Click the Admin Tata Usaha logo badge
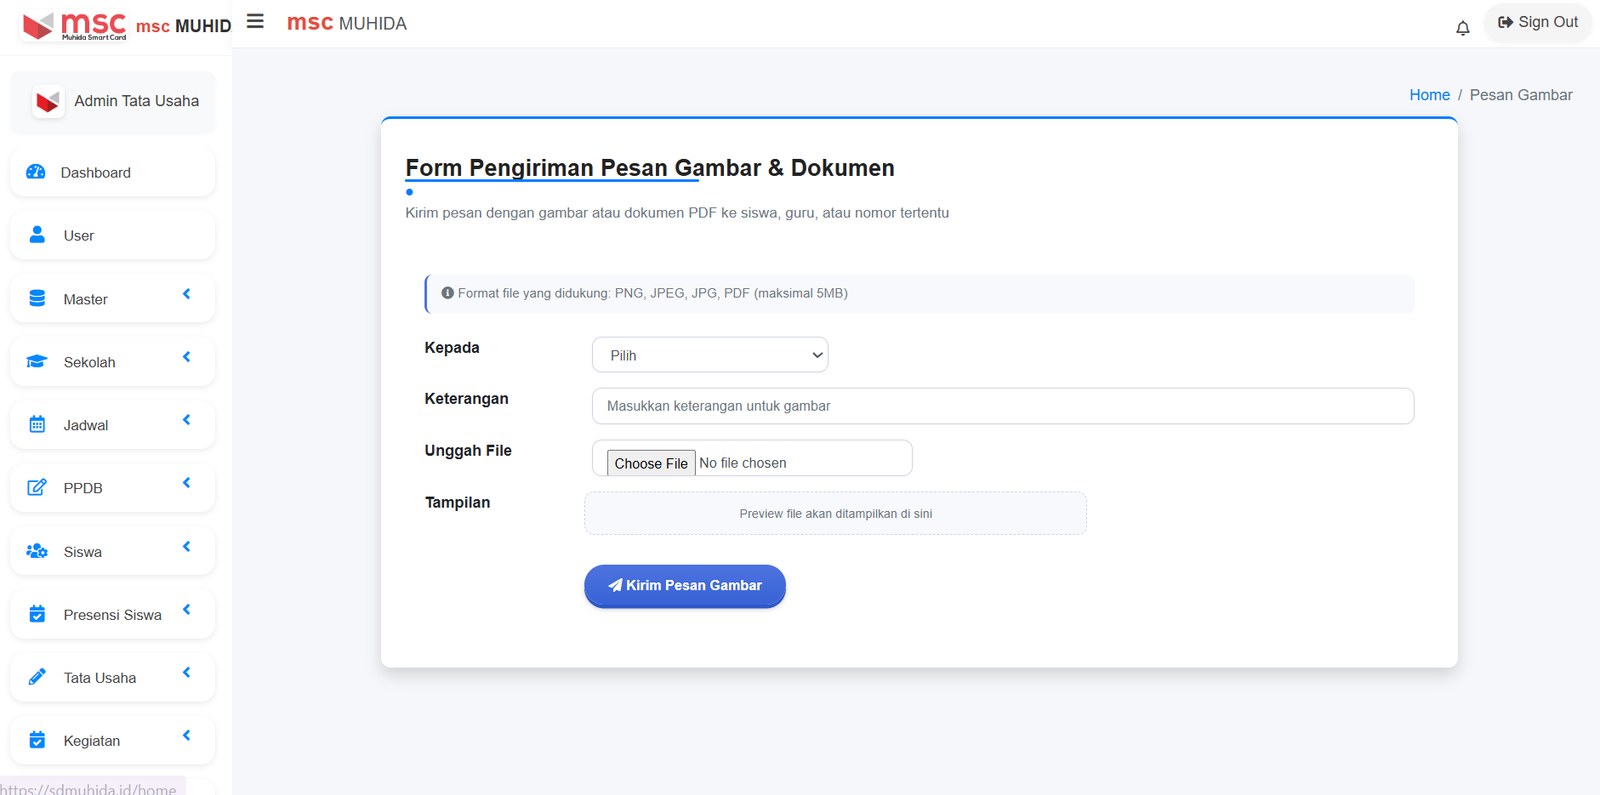 pyautogui.click(x=46, y=101)
